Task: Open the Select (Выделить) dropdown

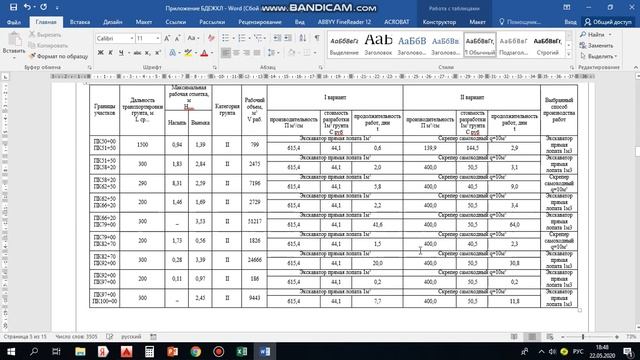Action: point(598,56)
